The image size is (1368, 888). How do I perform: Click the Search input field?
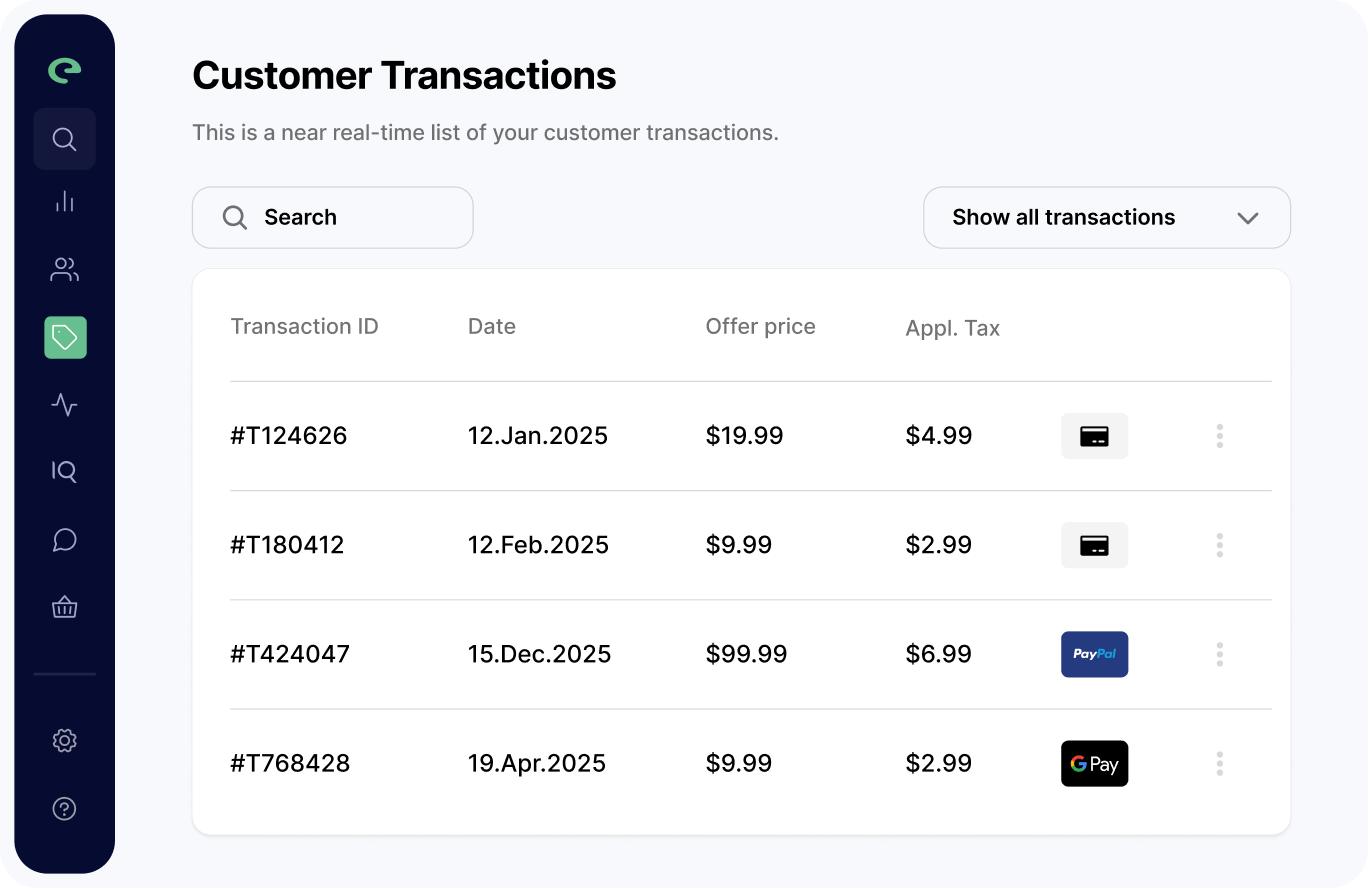(x=332, y=218)
